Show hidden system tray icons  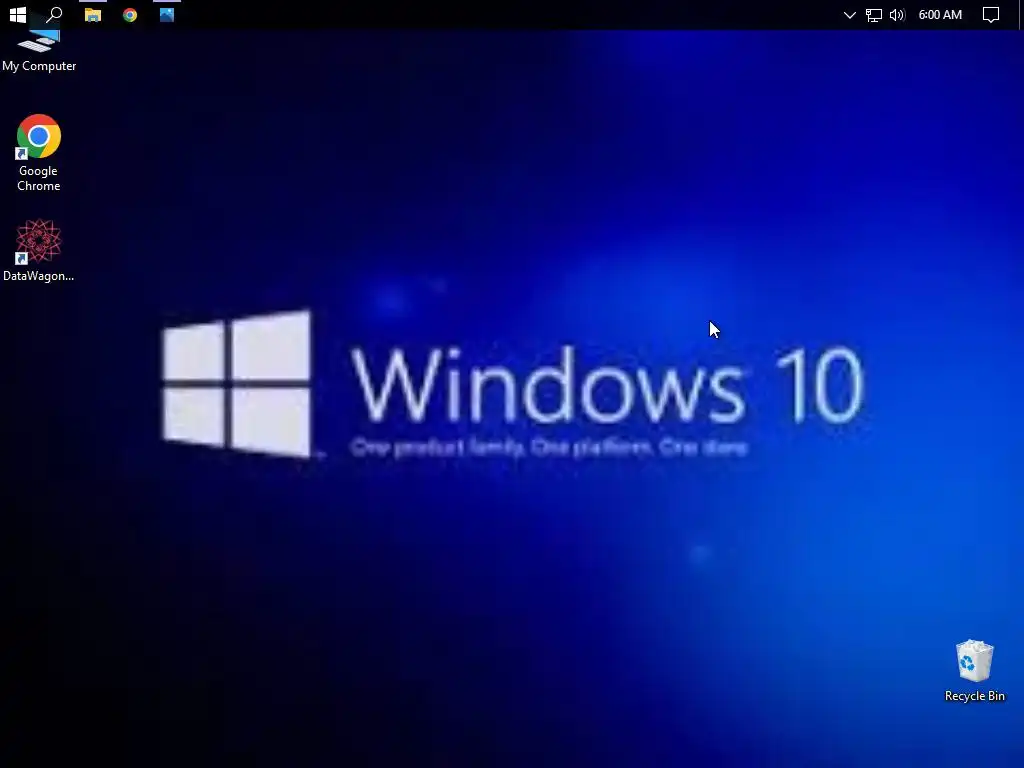point(849,14)
